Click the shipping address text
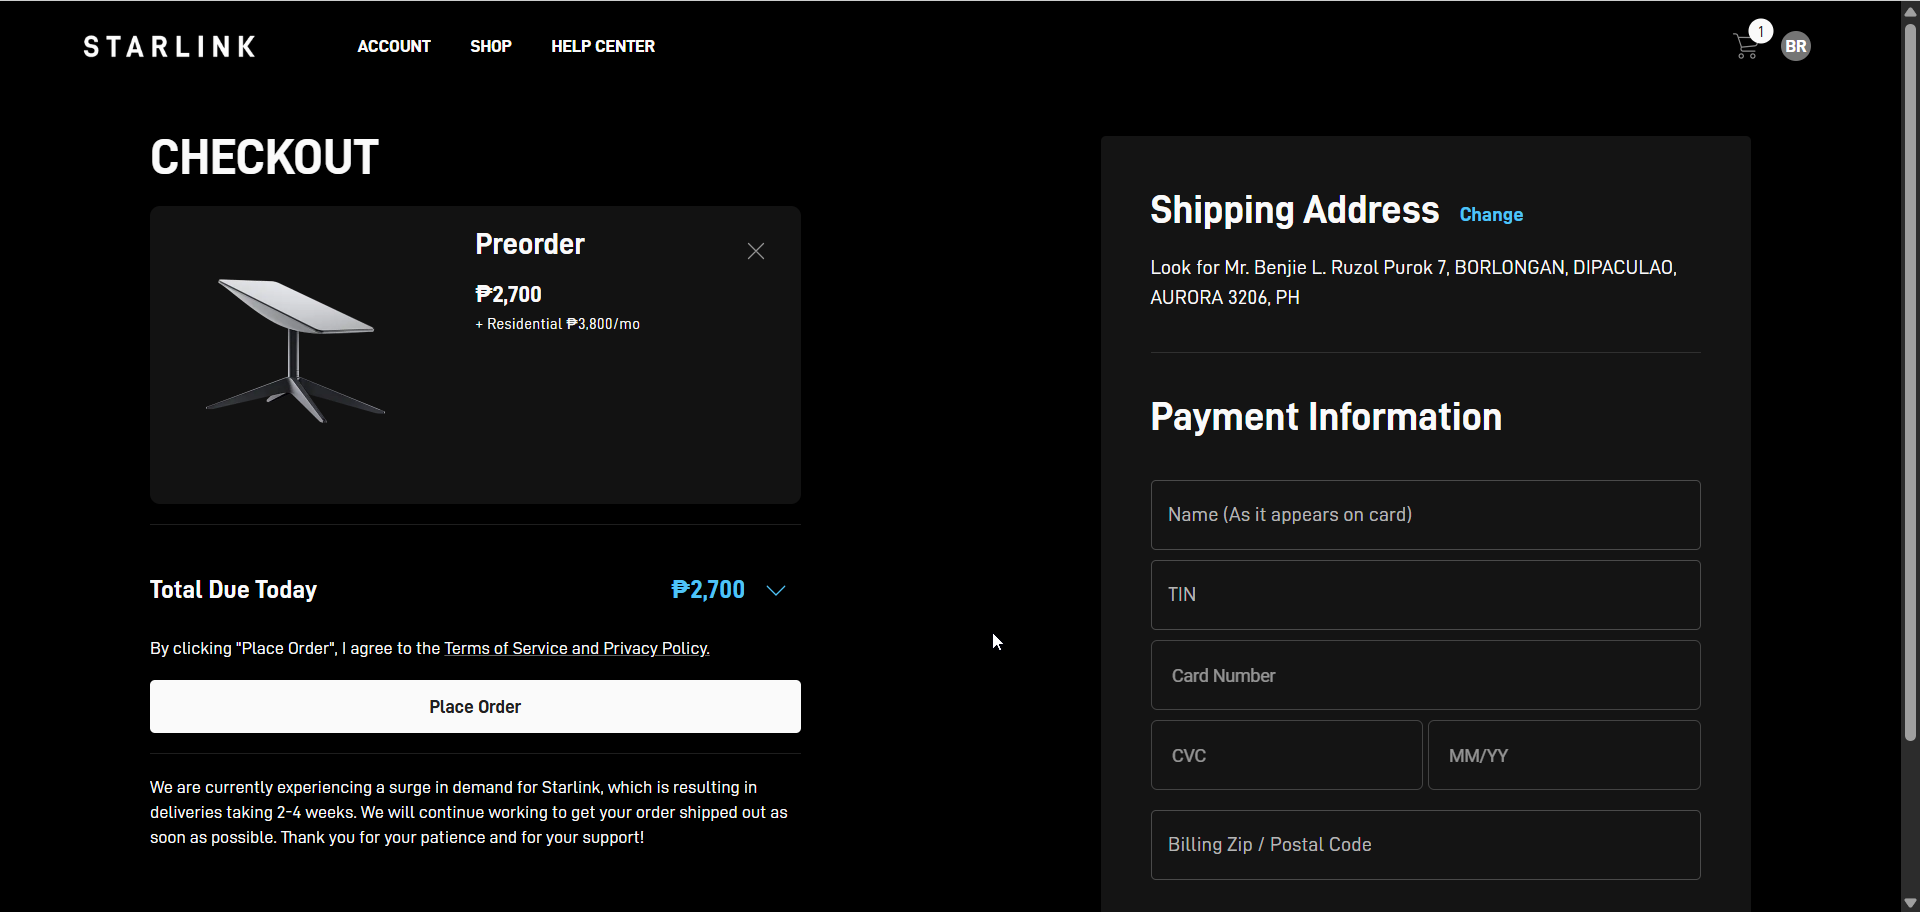1920x912 pixels. [x=1413, y=282]
